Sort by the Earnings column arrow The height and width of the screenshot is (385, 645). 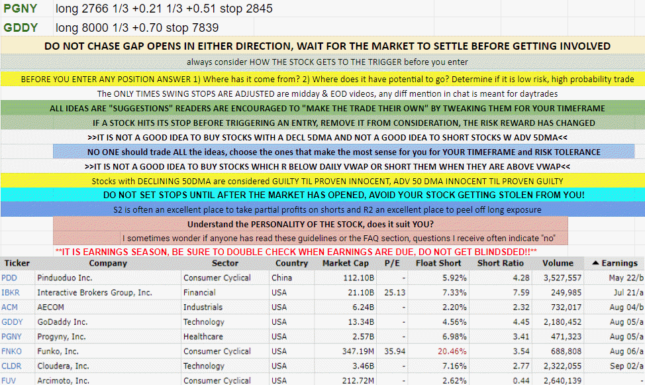(595, 263)
